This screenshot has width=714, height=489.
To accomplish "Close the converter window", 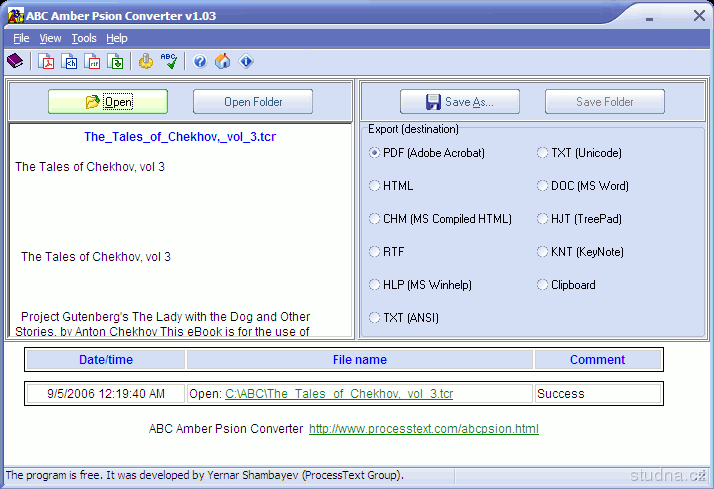I will [699, 16].
